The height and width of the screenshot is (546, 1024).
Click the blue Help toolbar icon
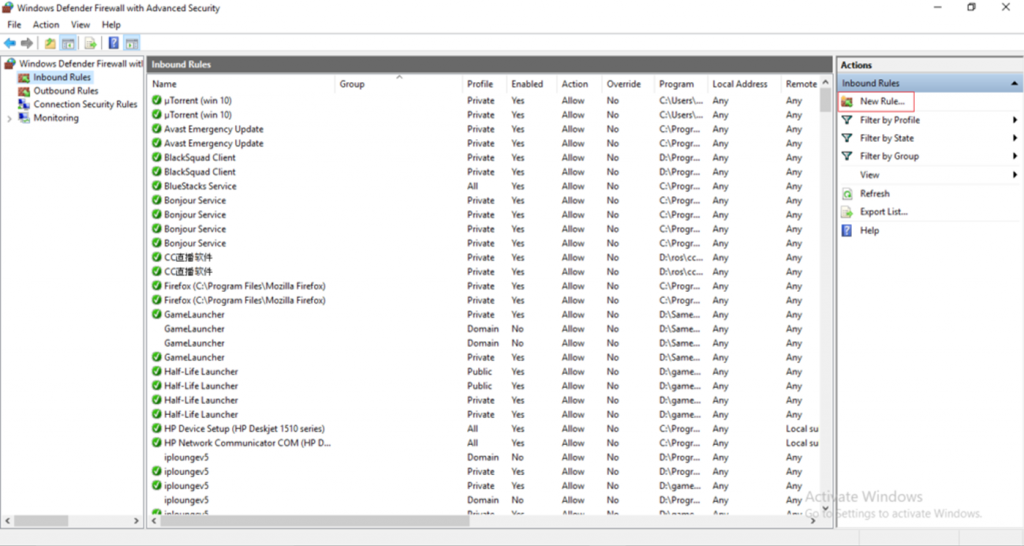(114, 44)
